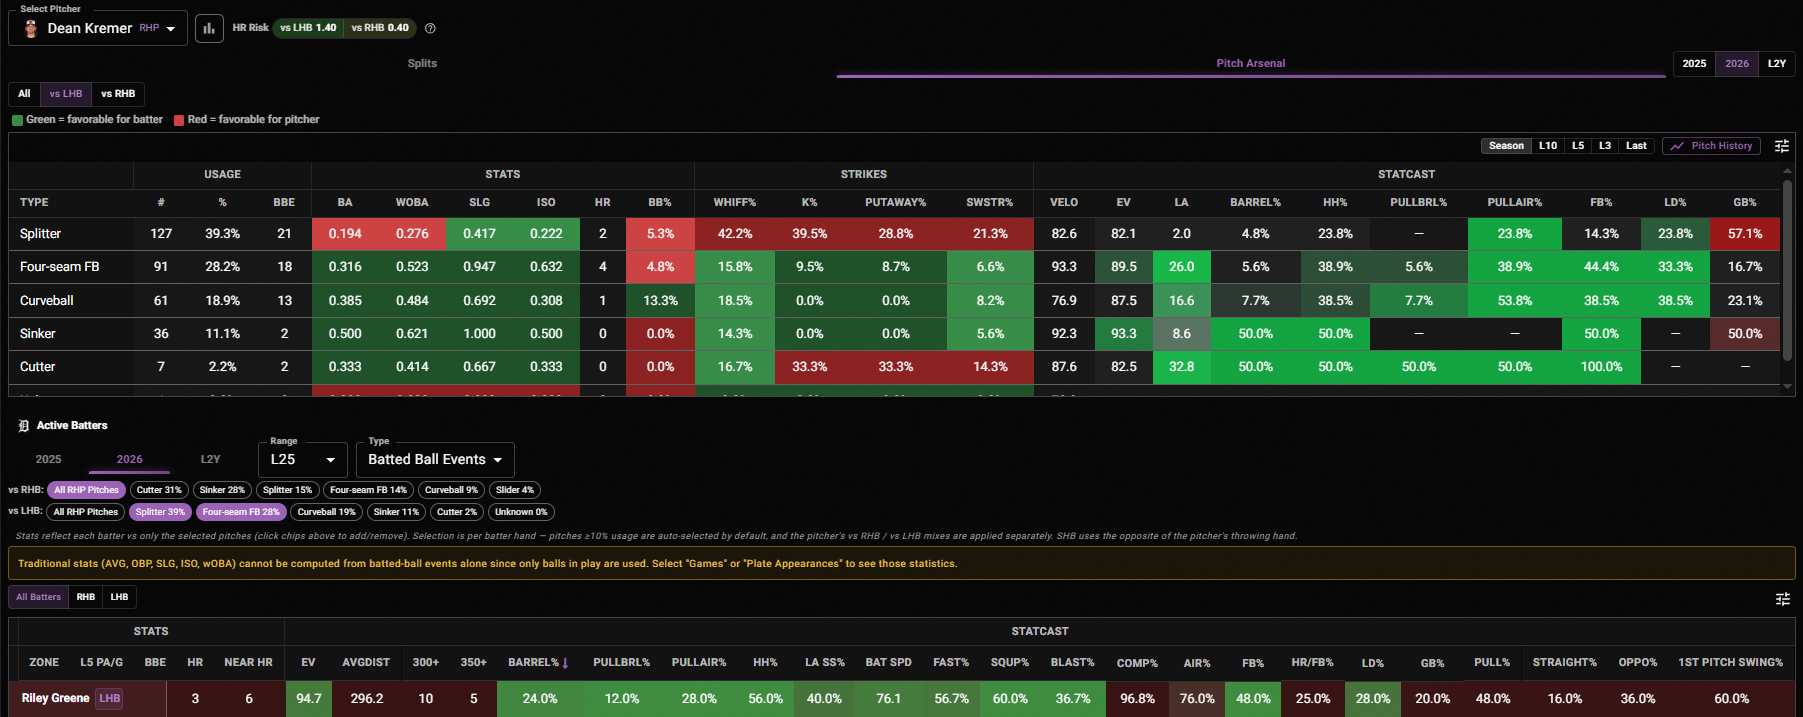
Task: Switch to the Splits tab
Action: [x=422, y=63]
